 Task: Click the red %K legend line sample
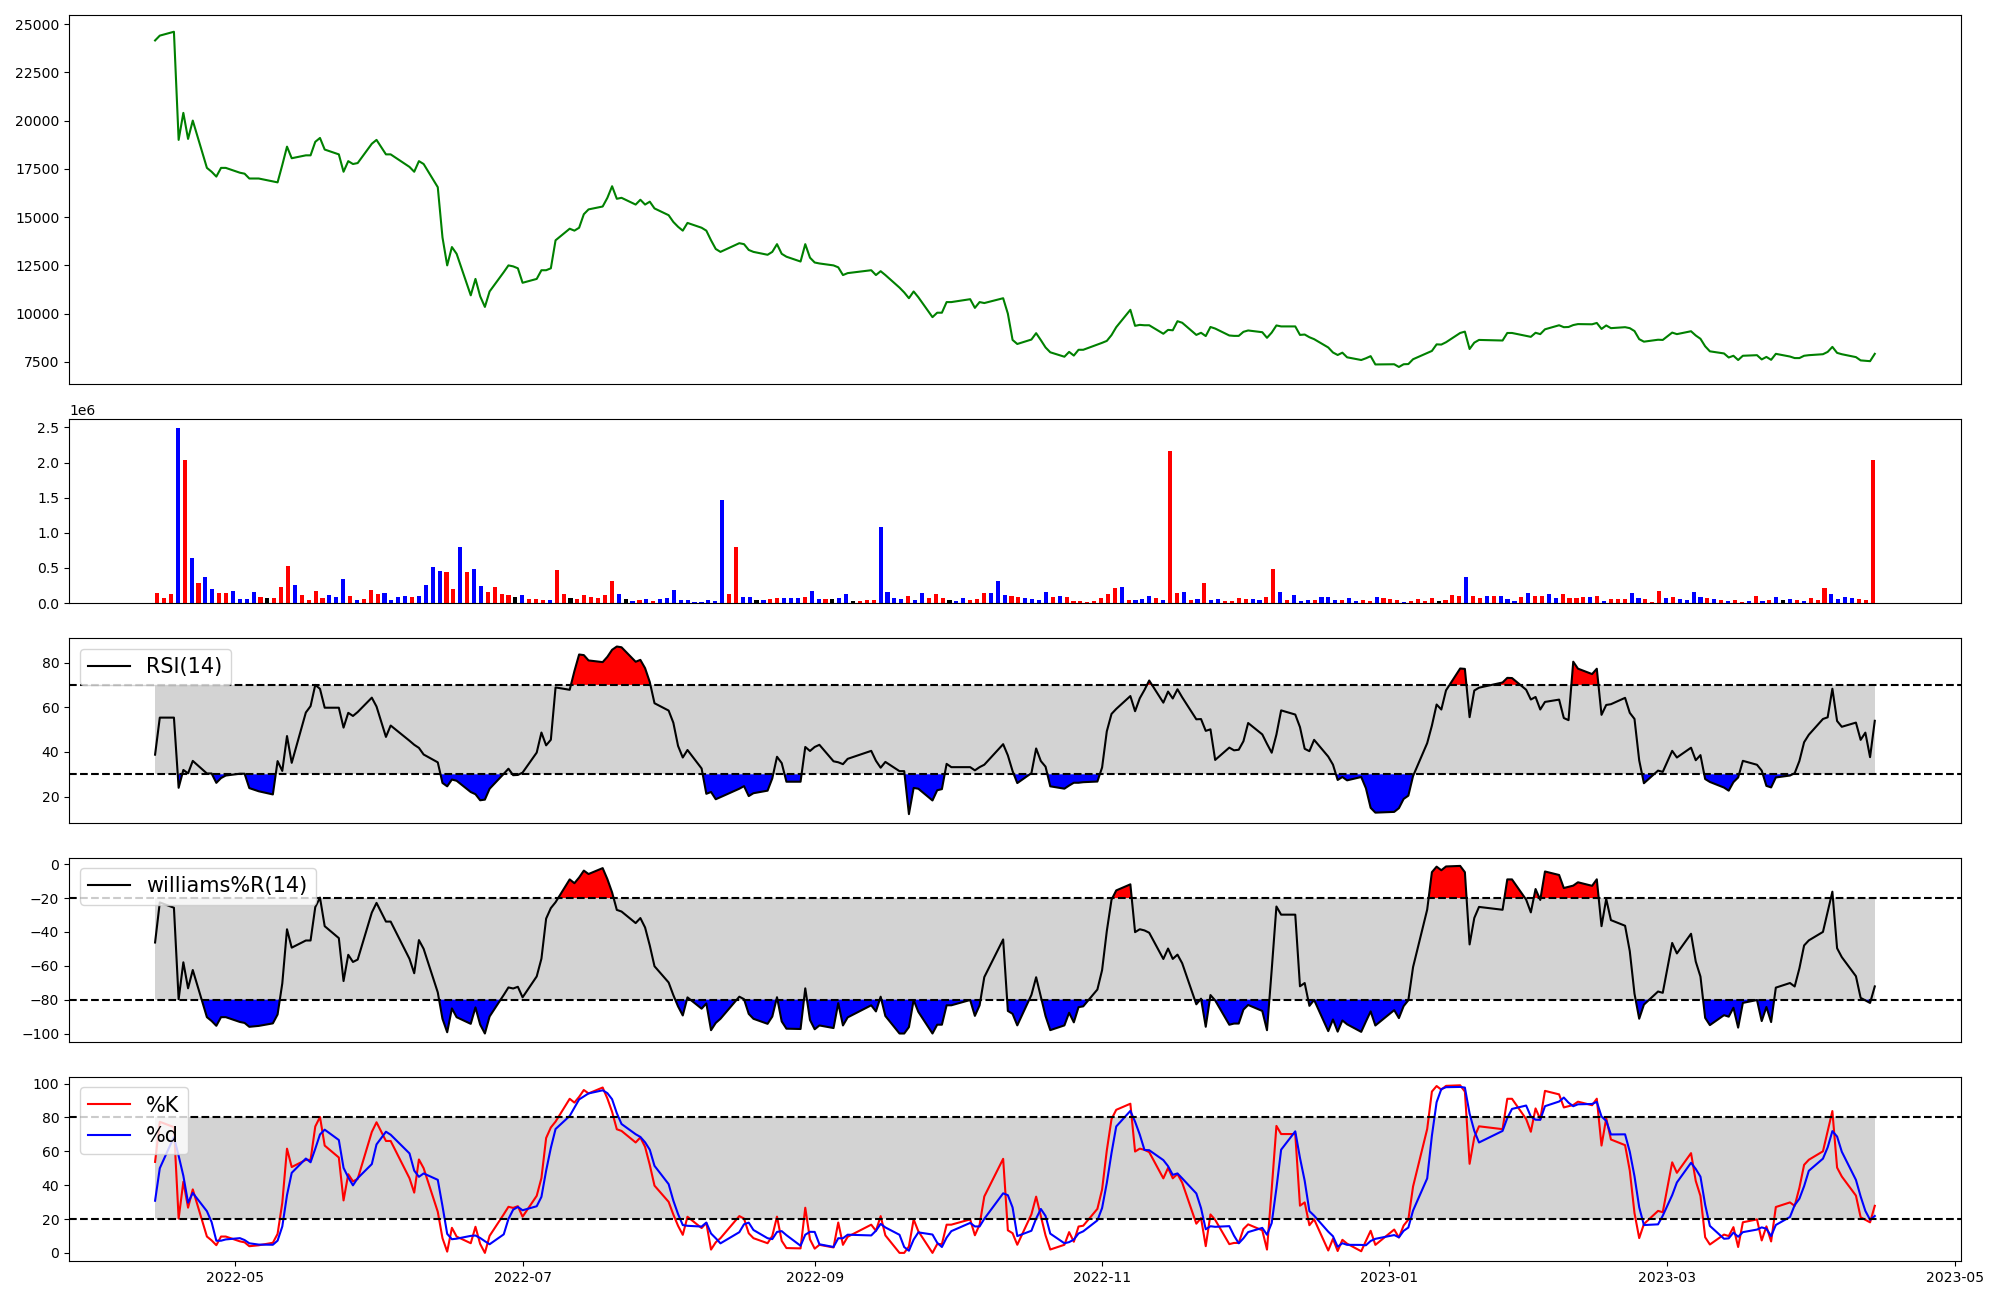(x=110, y=1105)
